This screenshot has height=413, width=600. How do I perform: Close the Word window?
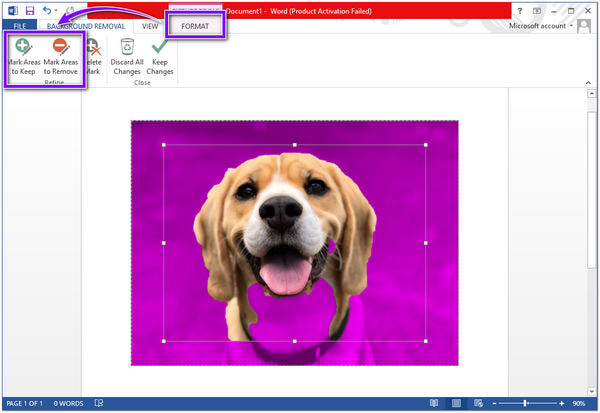(x=588, y=11)
